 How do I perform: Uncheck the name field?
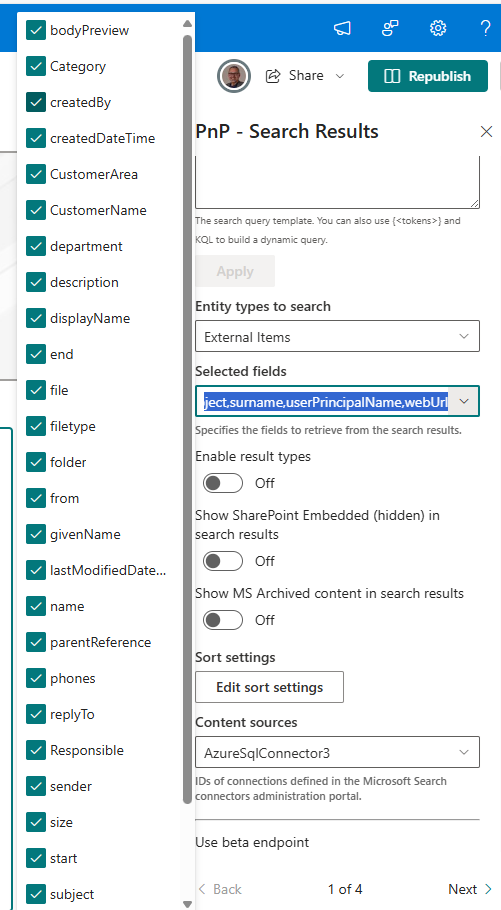36,606
